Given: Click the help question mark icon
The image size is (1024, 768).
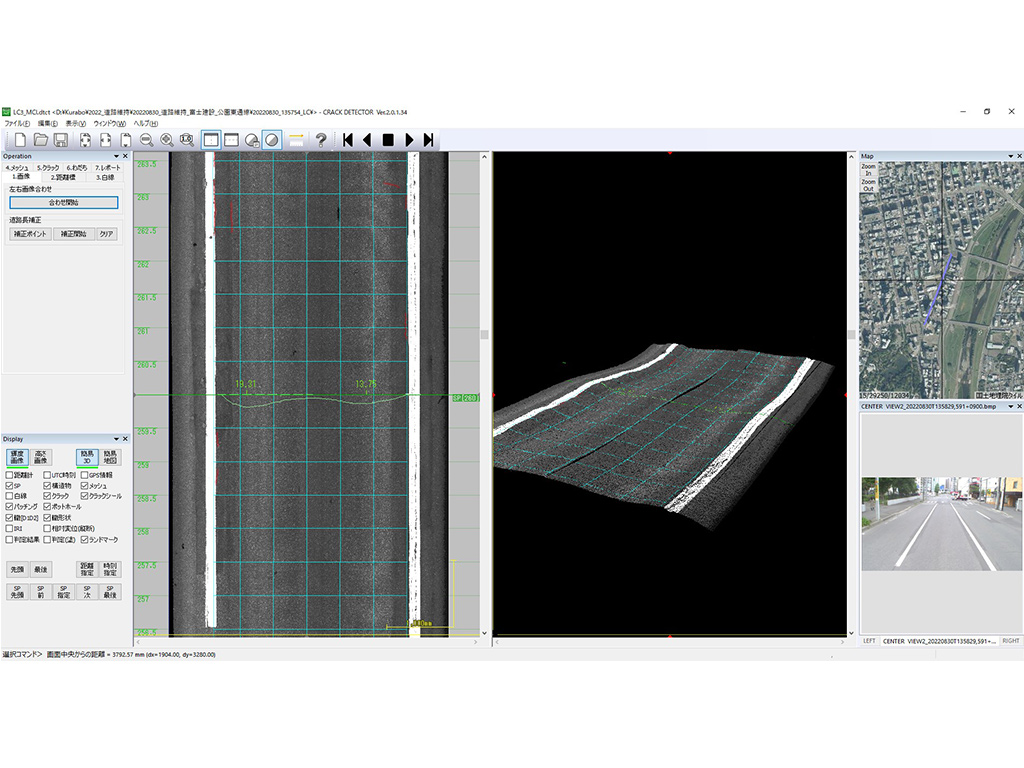Looking at the screenshot, I should pyautogui.click(x=321, y=140).
